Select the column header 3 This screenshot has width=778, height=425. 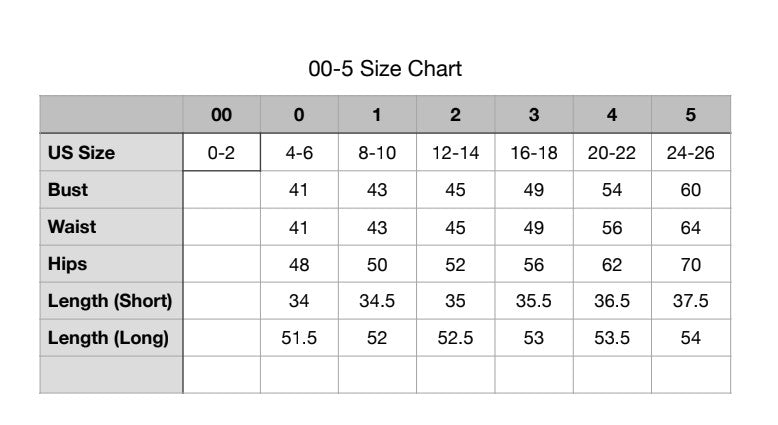[x=534, y=115]
